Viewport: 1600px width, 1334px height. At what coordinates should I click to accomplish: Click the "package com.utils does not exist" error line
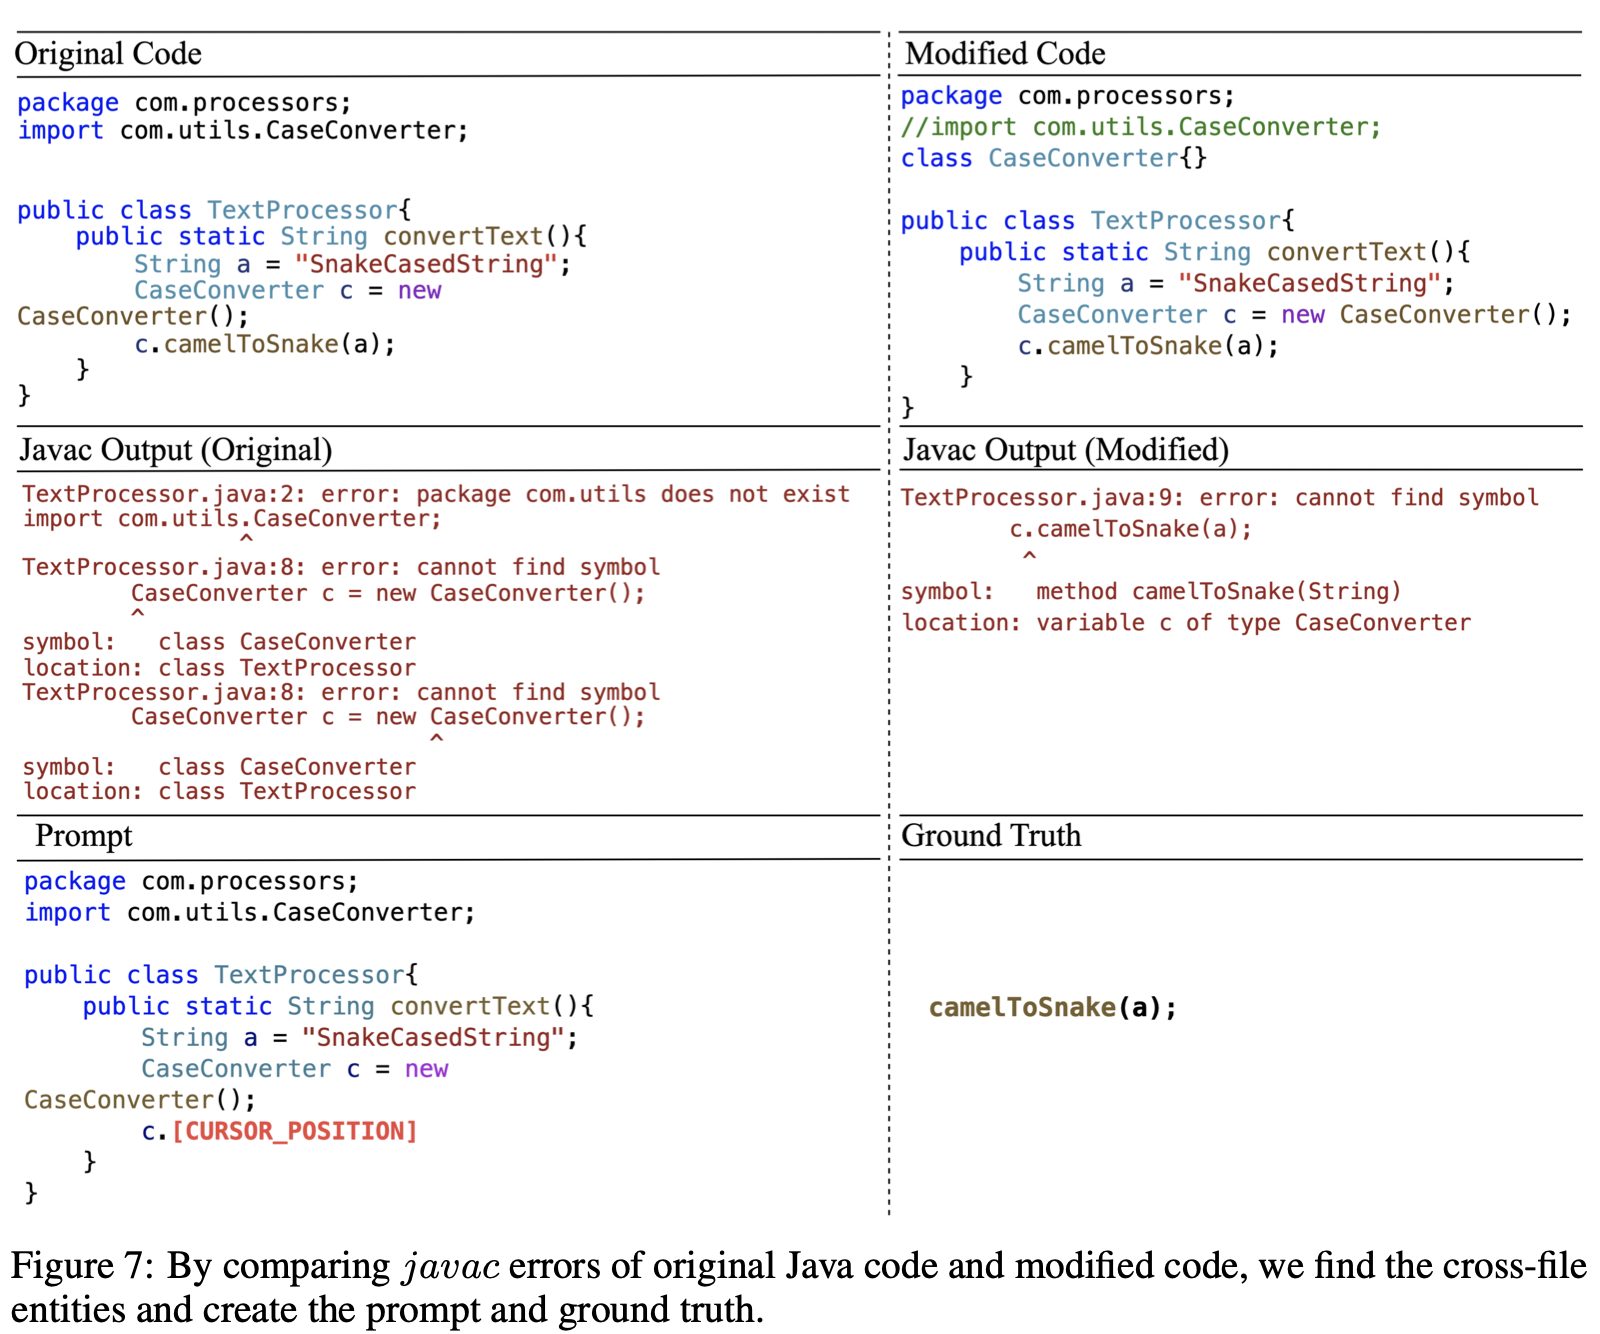pos(436,494)
